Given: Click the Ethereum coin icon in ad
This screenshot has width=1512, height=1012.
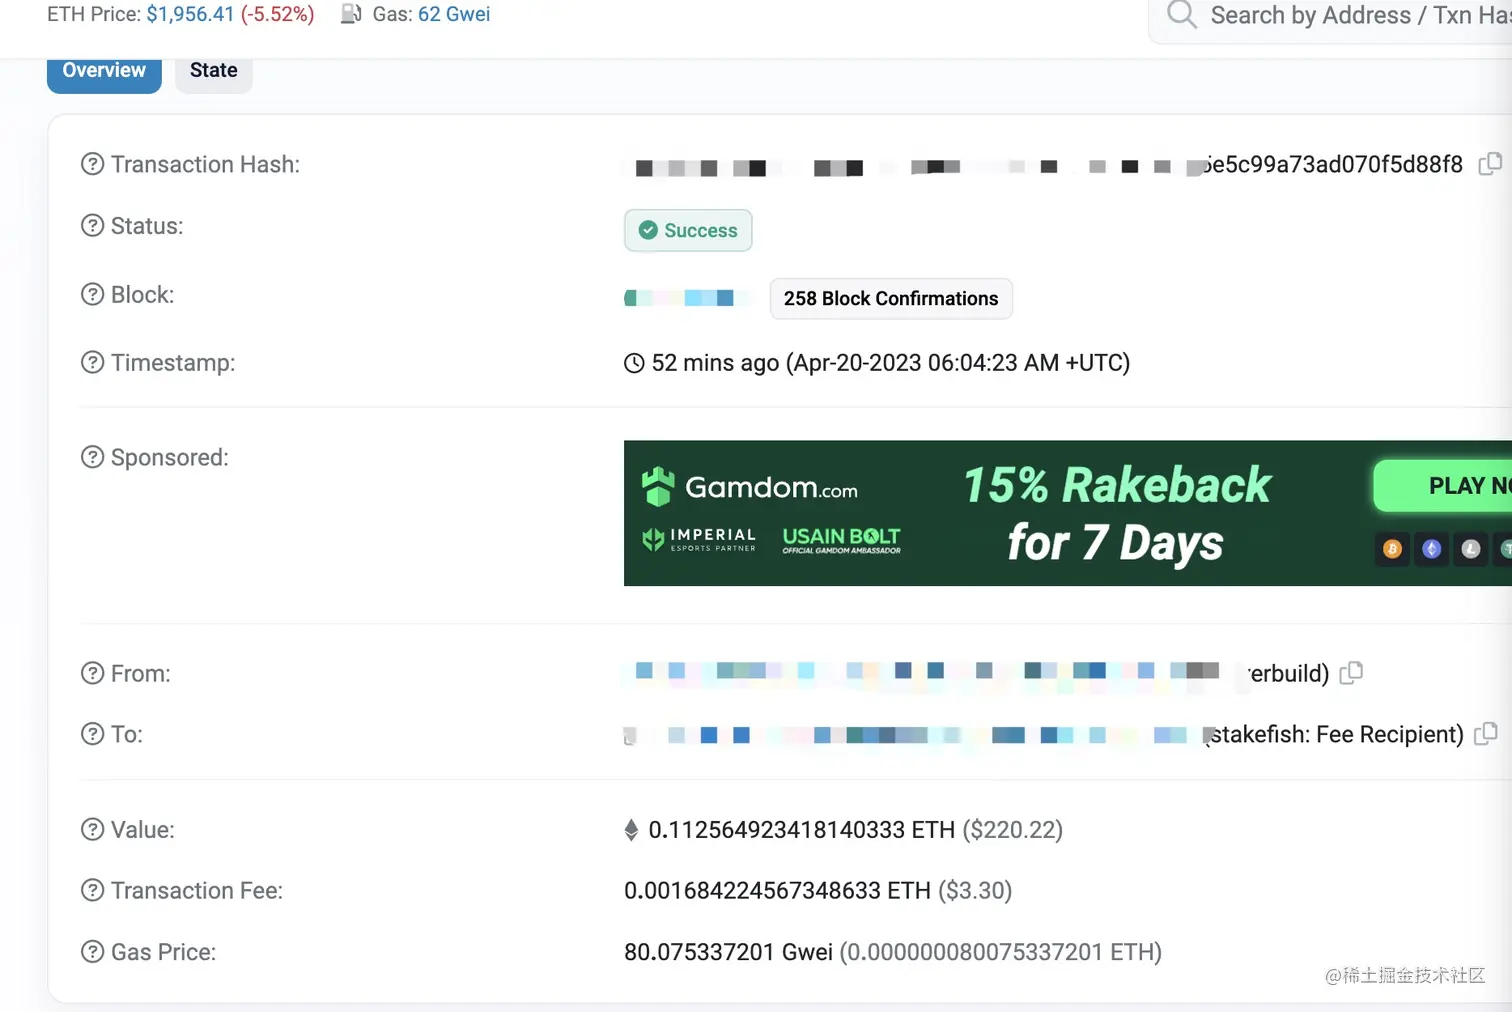Looking at the screenshot, I should (x=1432, y=549).
